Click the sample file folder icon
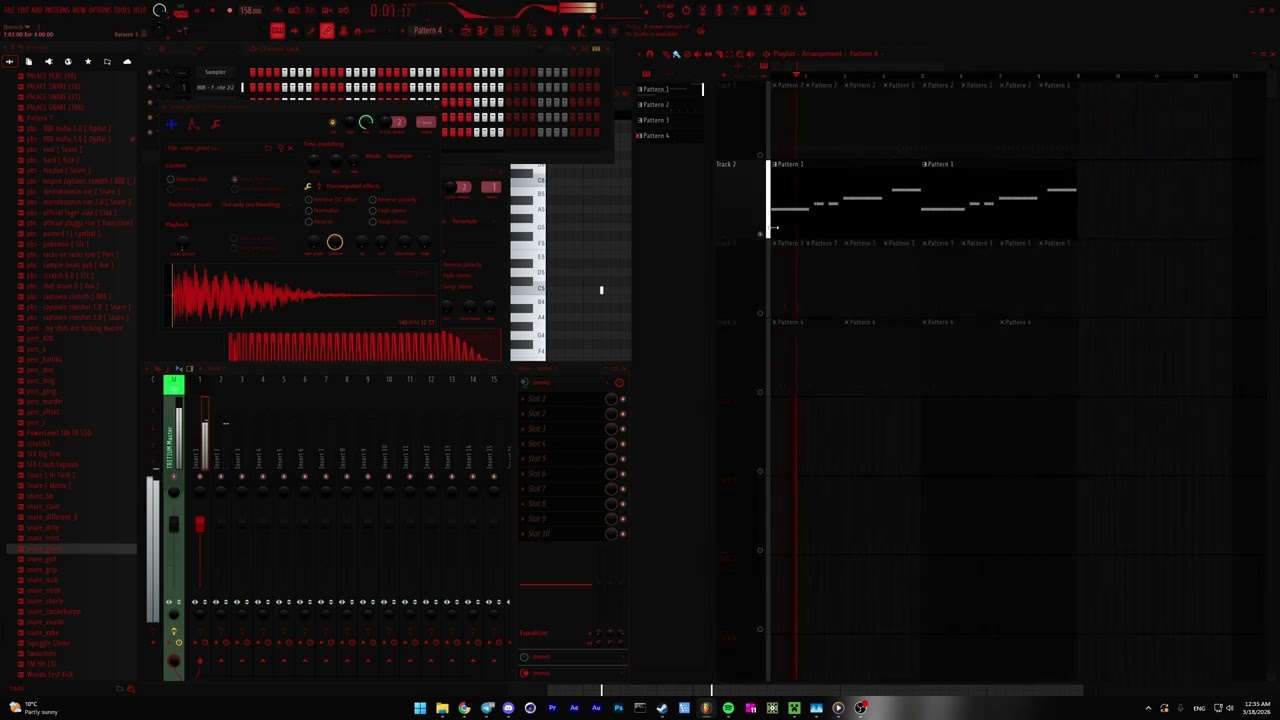The image size is (1280, 720). pos(268,148)
